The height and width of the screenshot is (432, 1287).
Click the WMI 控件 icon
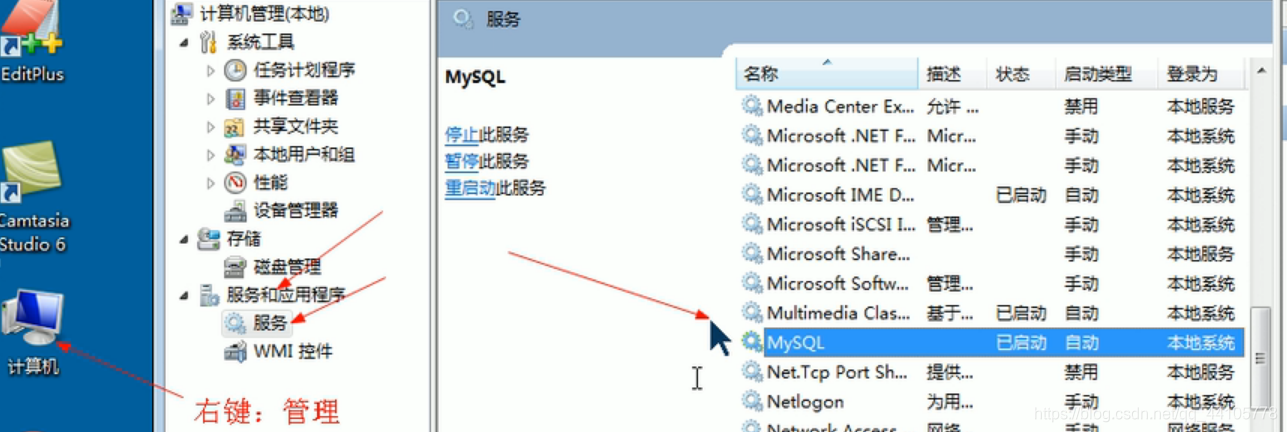[235, 351]
